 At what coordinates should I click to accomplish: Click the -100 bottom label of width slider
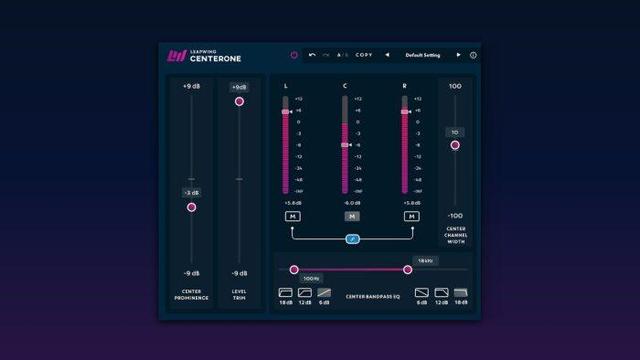(455, 216)
